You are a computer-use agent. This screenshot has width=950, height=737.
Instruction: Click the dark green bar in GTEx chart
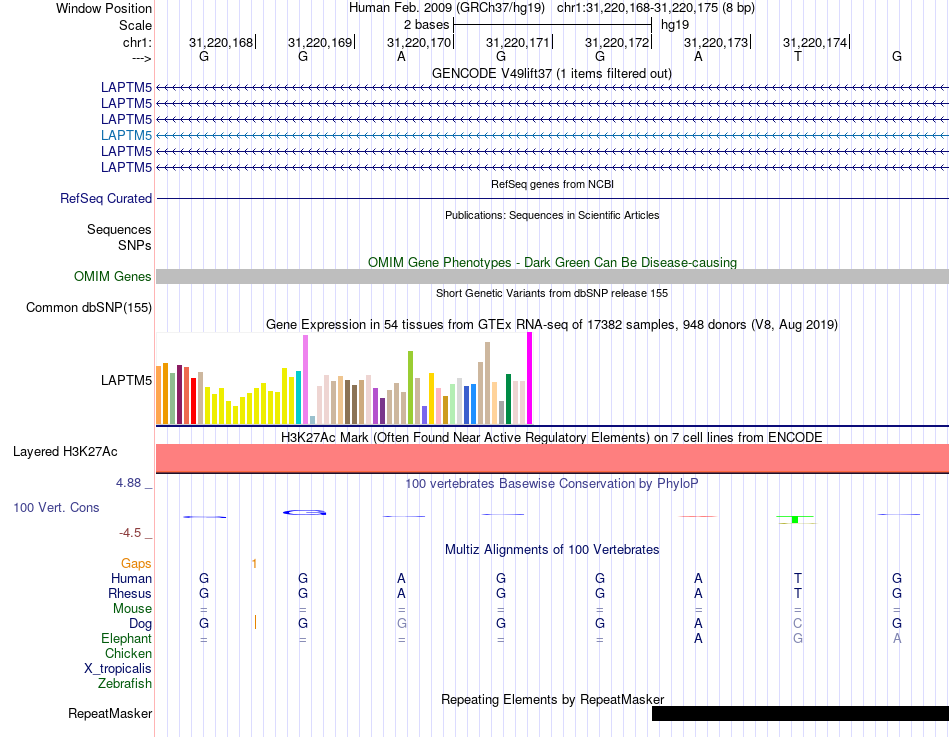[508, 399]
